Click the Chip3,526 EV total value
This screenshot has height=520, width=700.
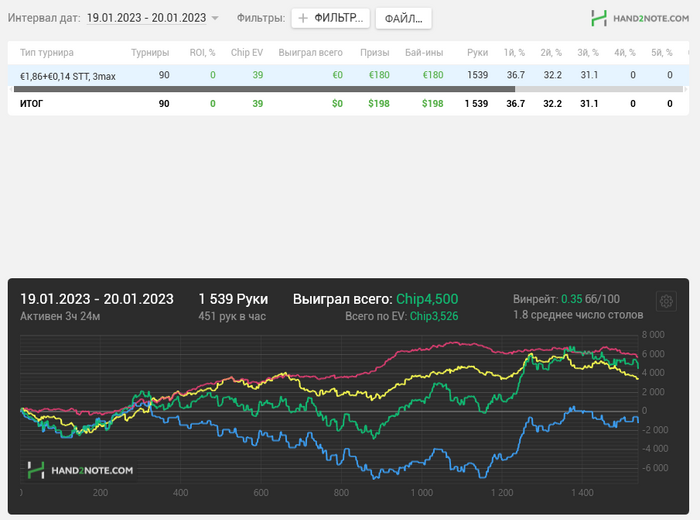click(434, 316)
